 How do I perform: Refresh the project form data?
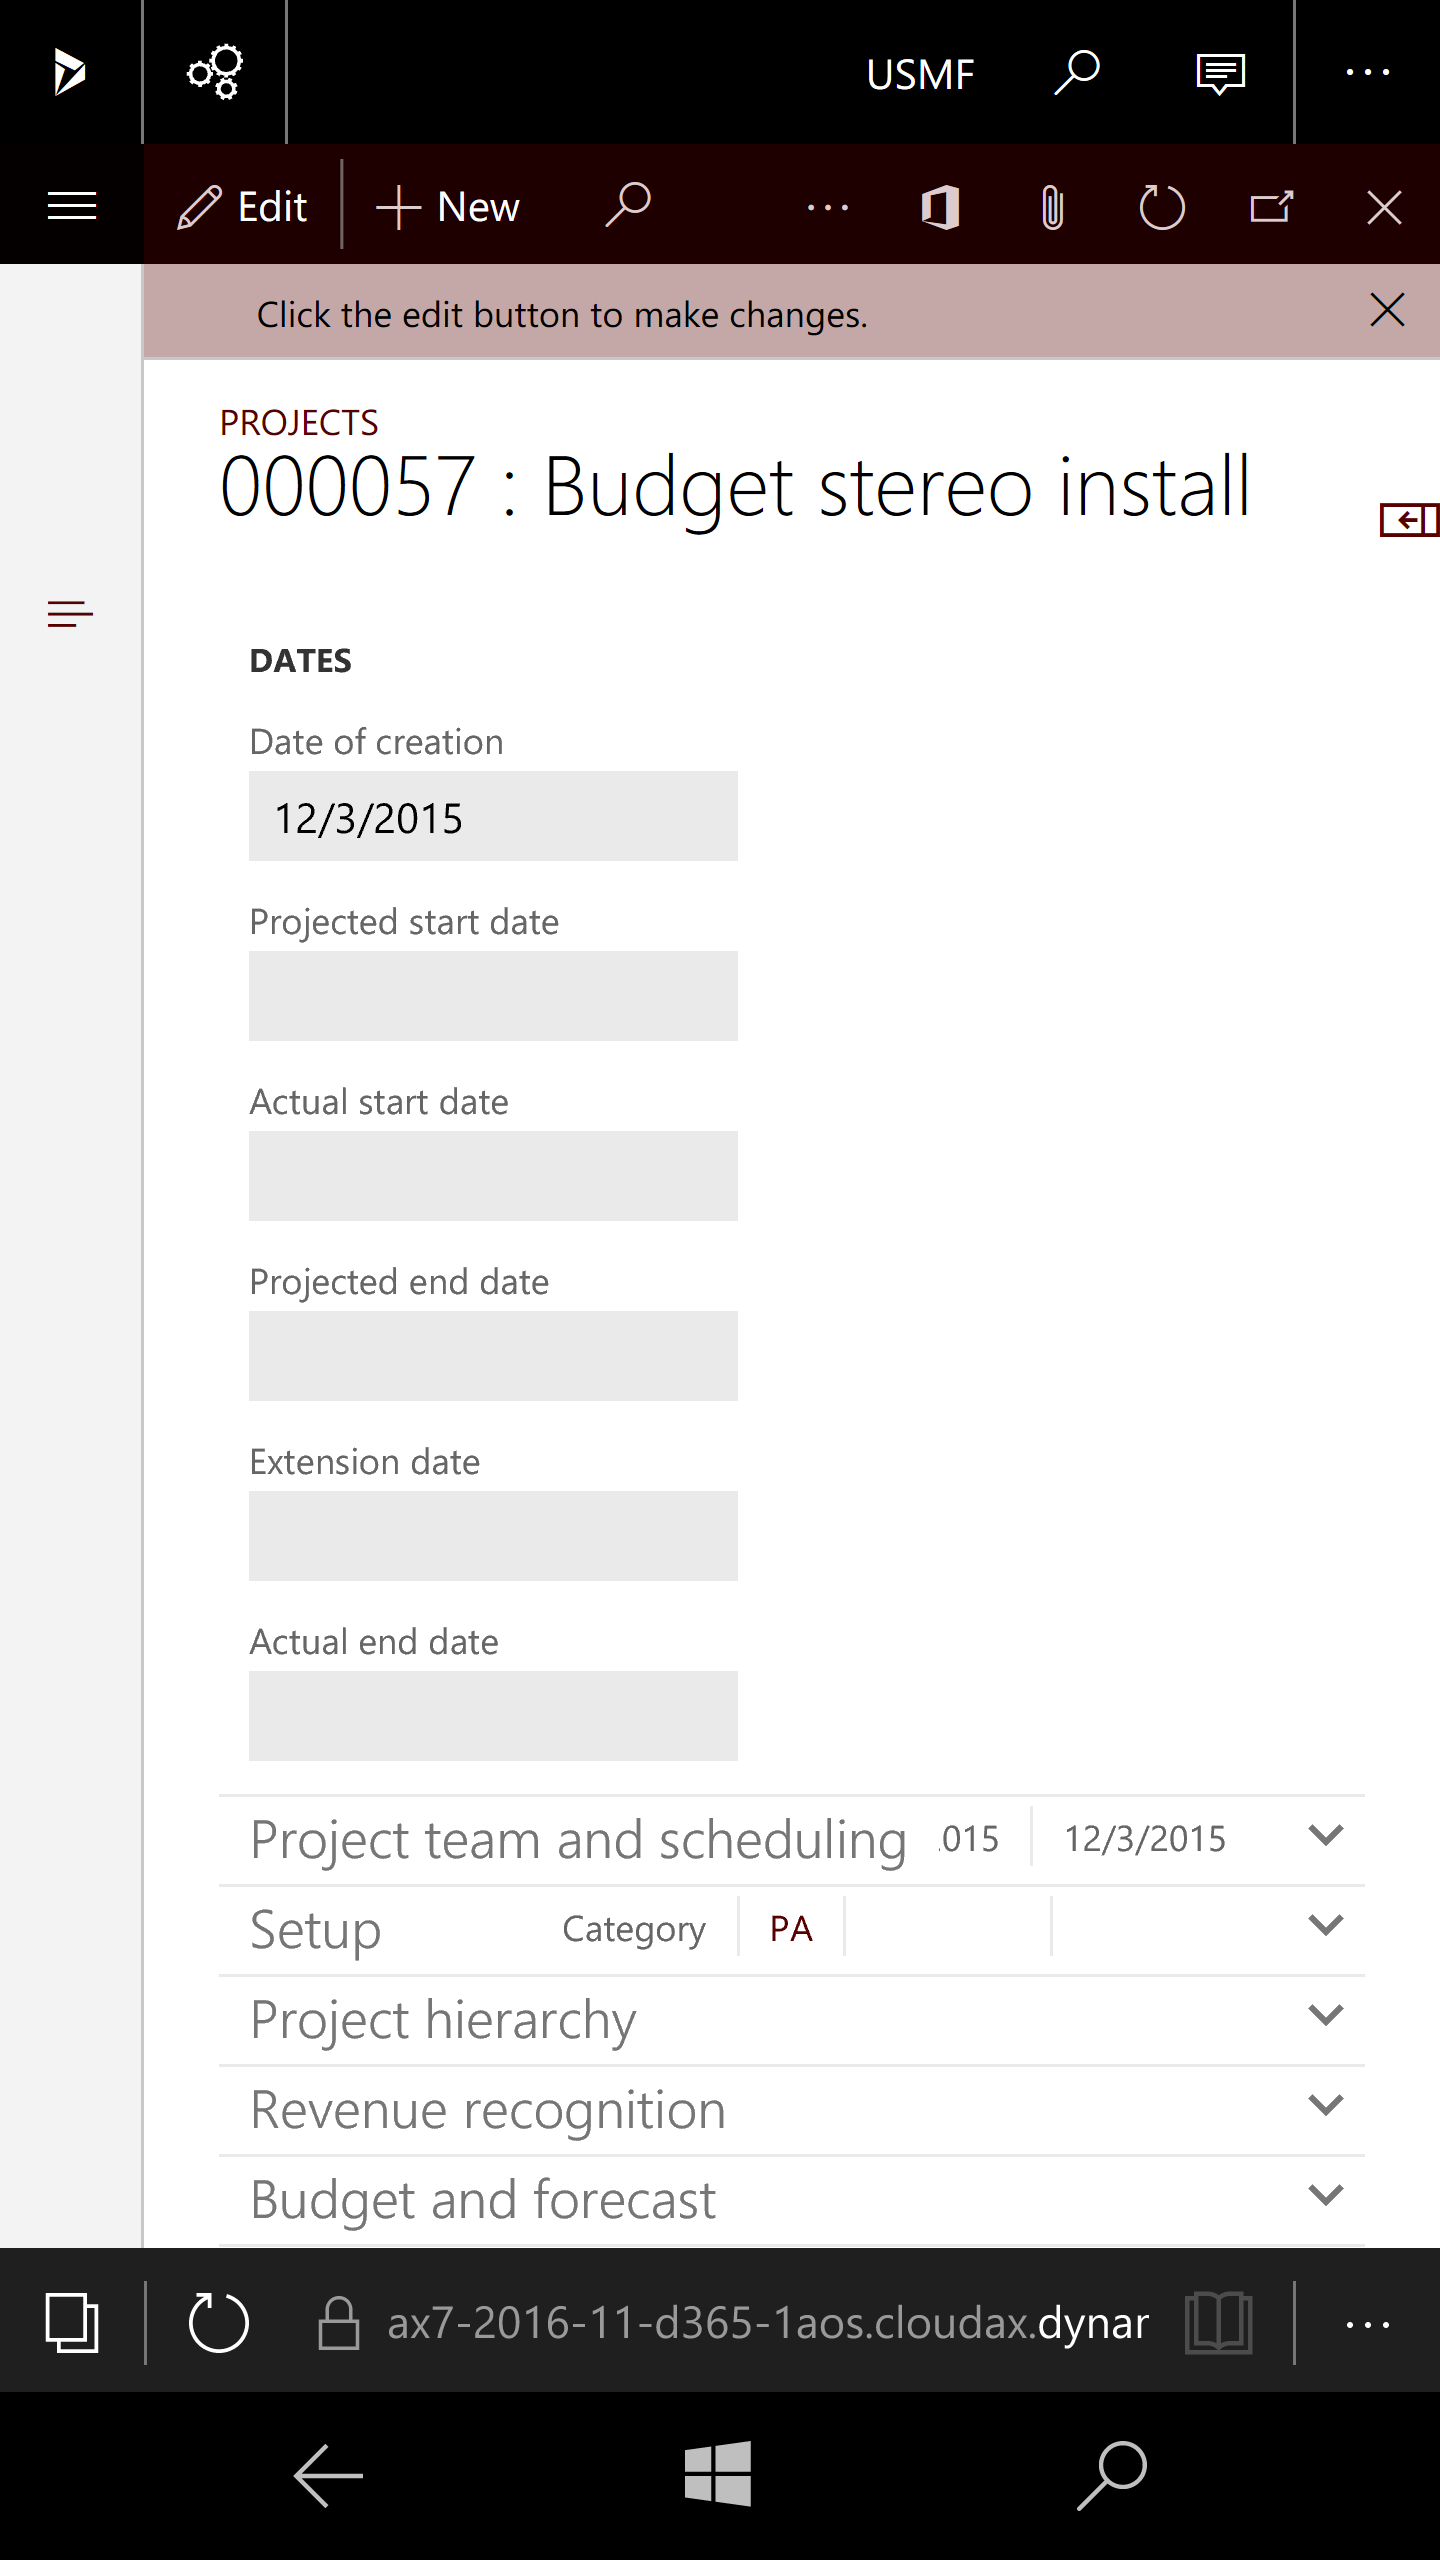[1162, 208]
